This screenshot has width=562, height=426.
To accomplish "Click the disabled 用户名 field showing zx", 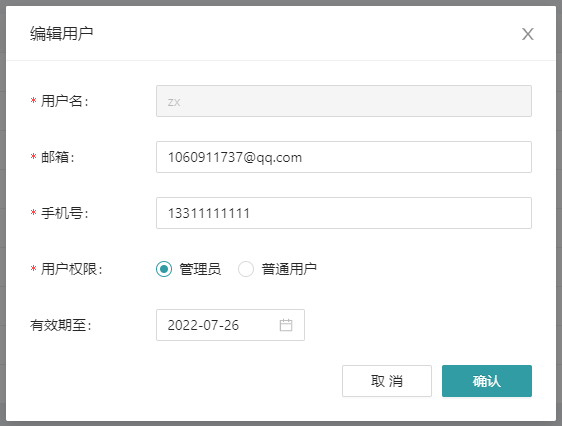I will 344,101.
